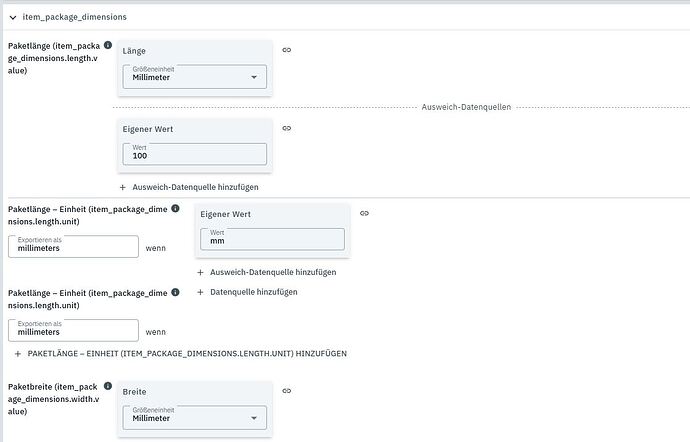Screen dimensions: 690x442
Task: Click Breite card title
Action: coord(134,392)
